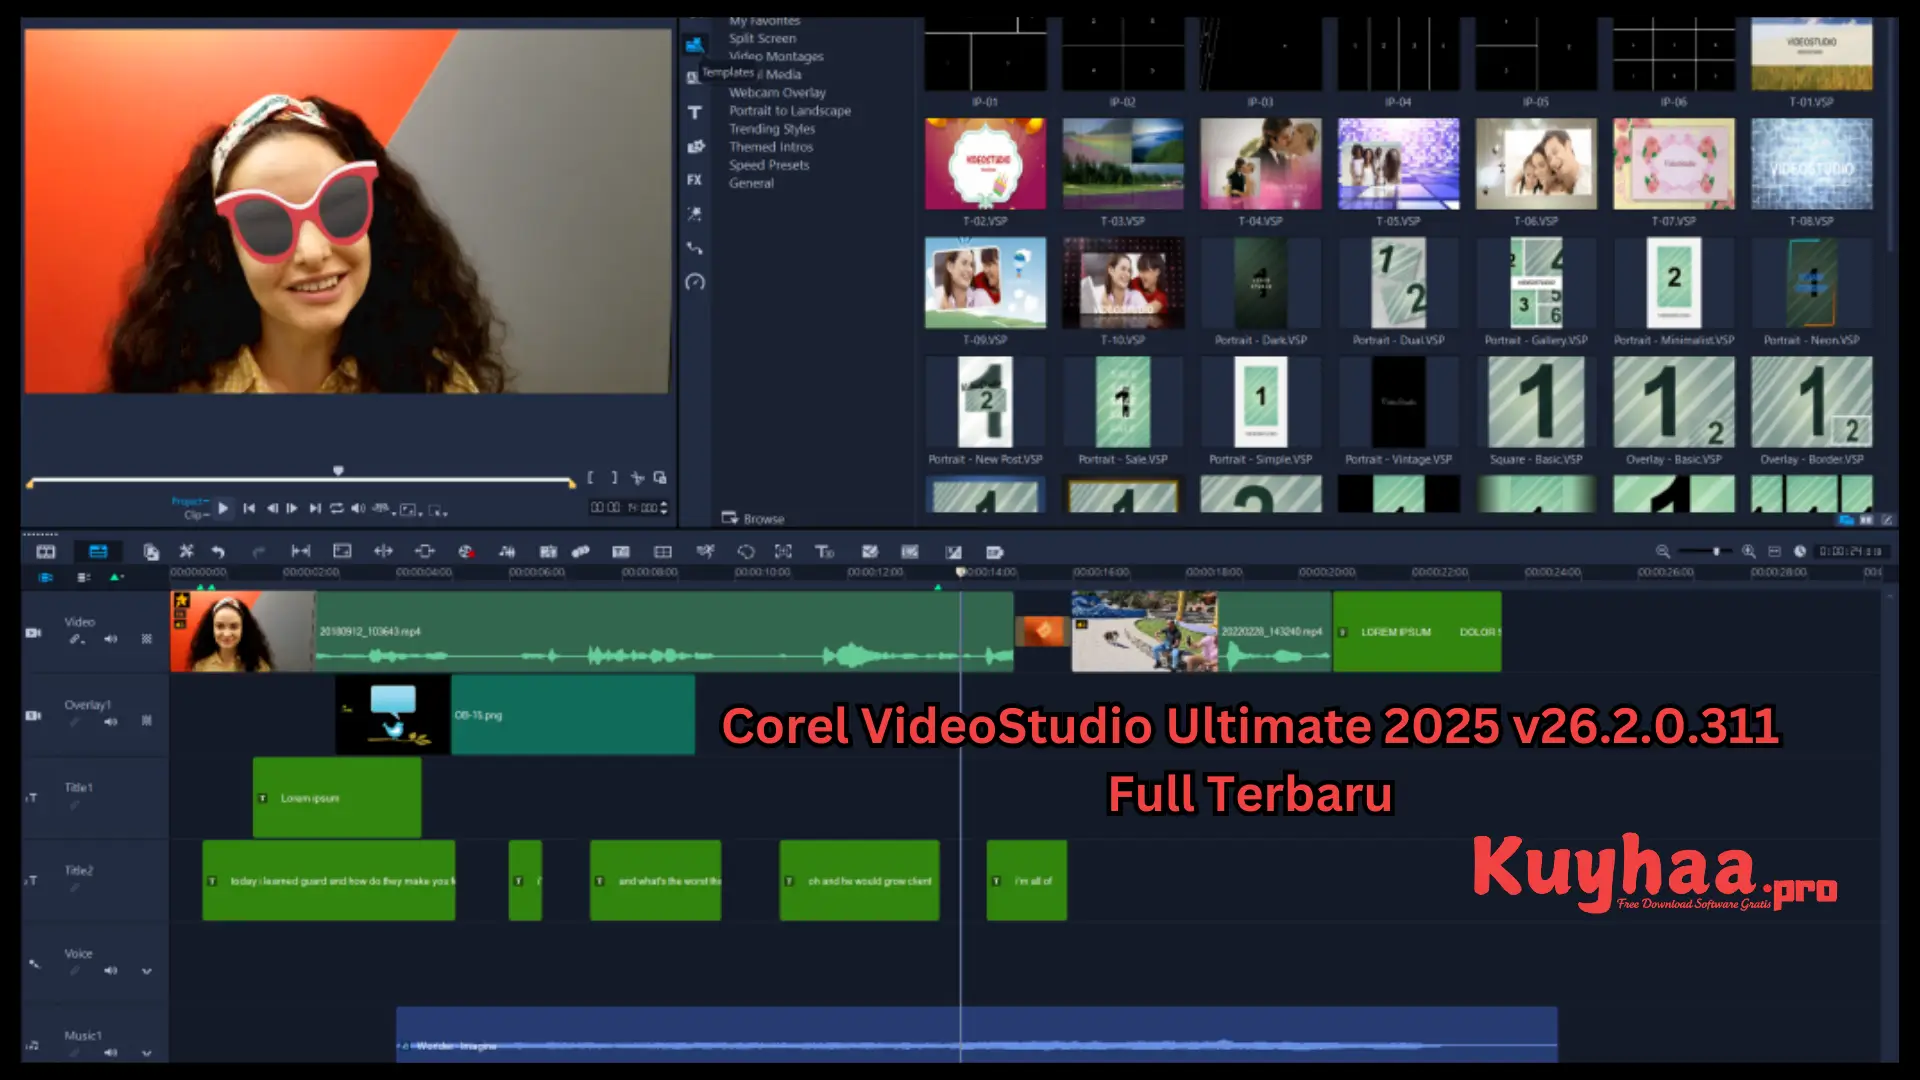Toggle all tracks visible icon
Image resolution: width=1920 pixels, height=1080 pixels.
pos(46,577)
